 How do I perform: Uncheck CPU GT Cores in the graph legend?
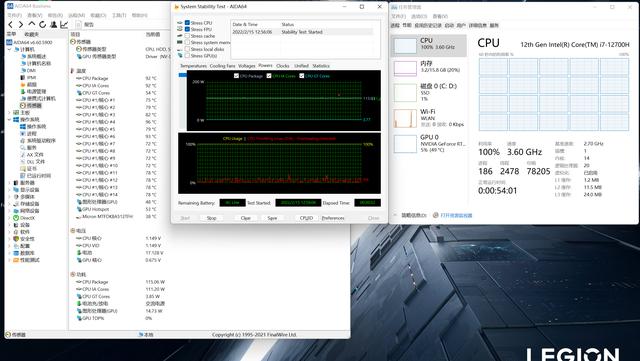(302, 76)
